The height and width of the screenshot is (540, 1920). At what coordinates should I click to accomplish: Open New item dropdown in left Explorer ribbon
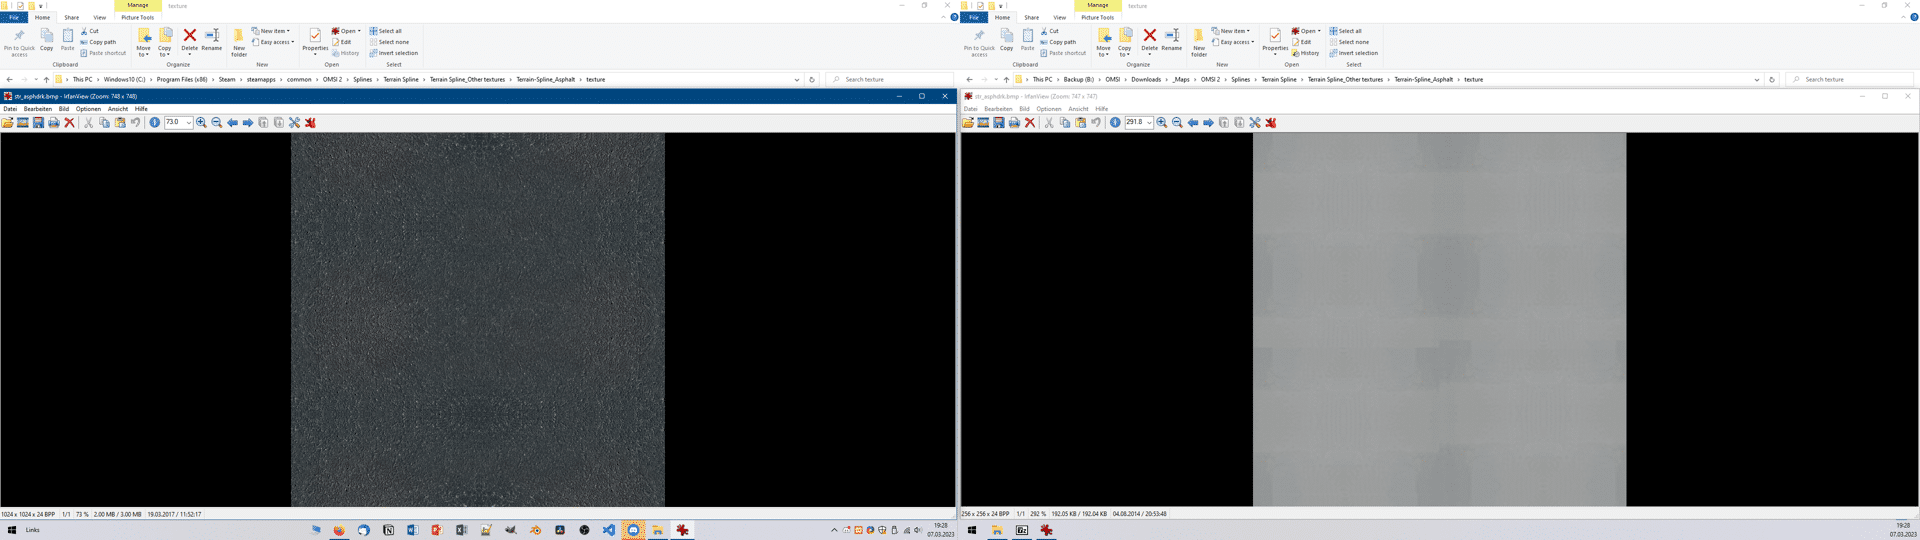tap(273, 31)
